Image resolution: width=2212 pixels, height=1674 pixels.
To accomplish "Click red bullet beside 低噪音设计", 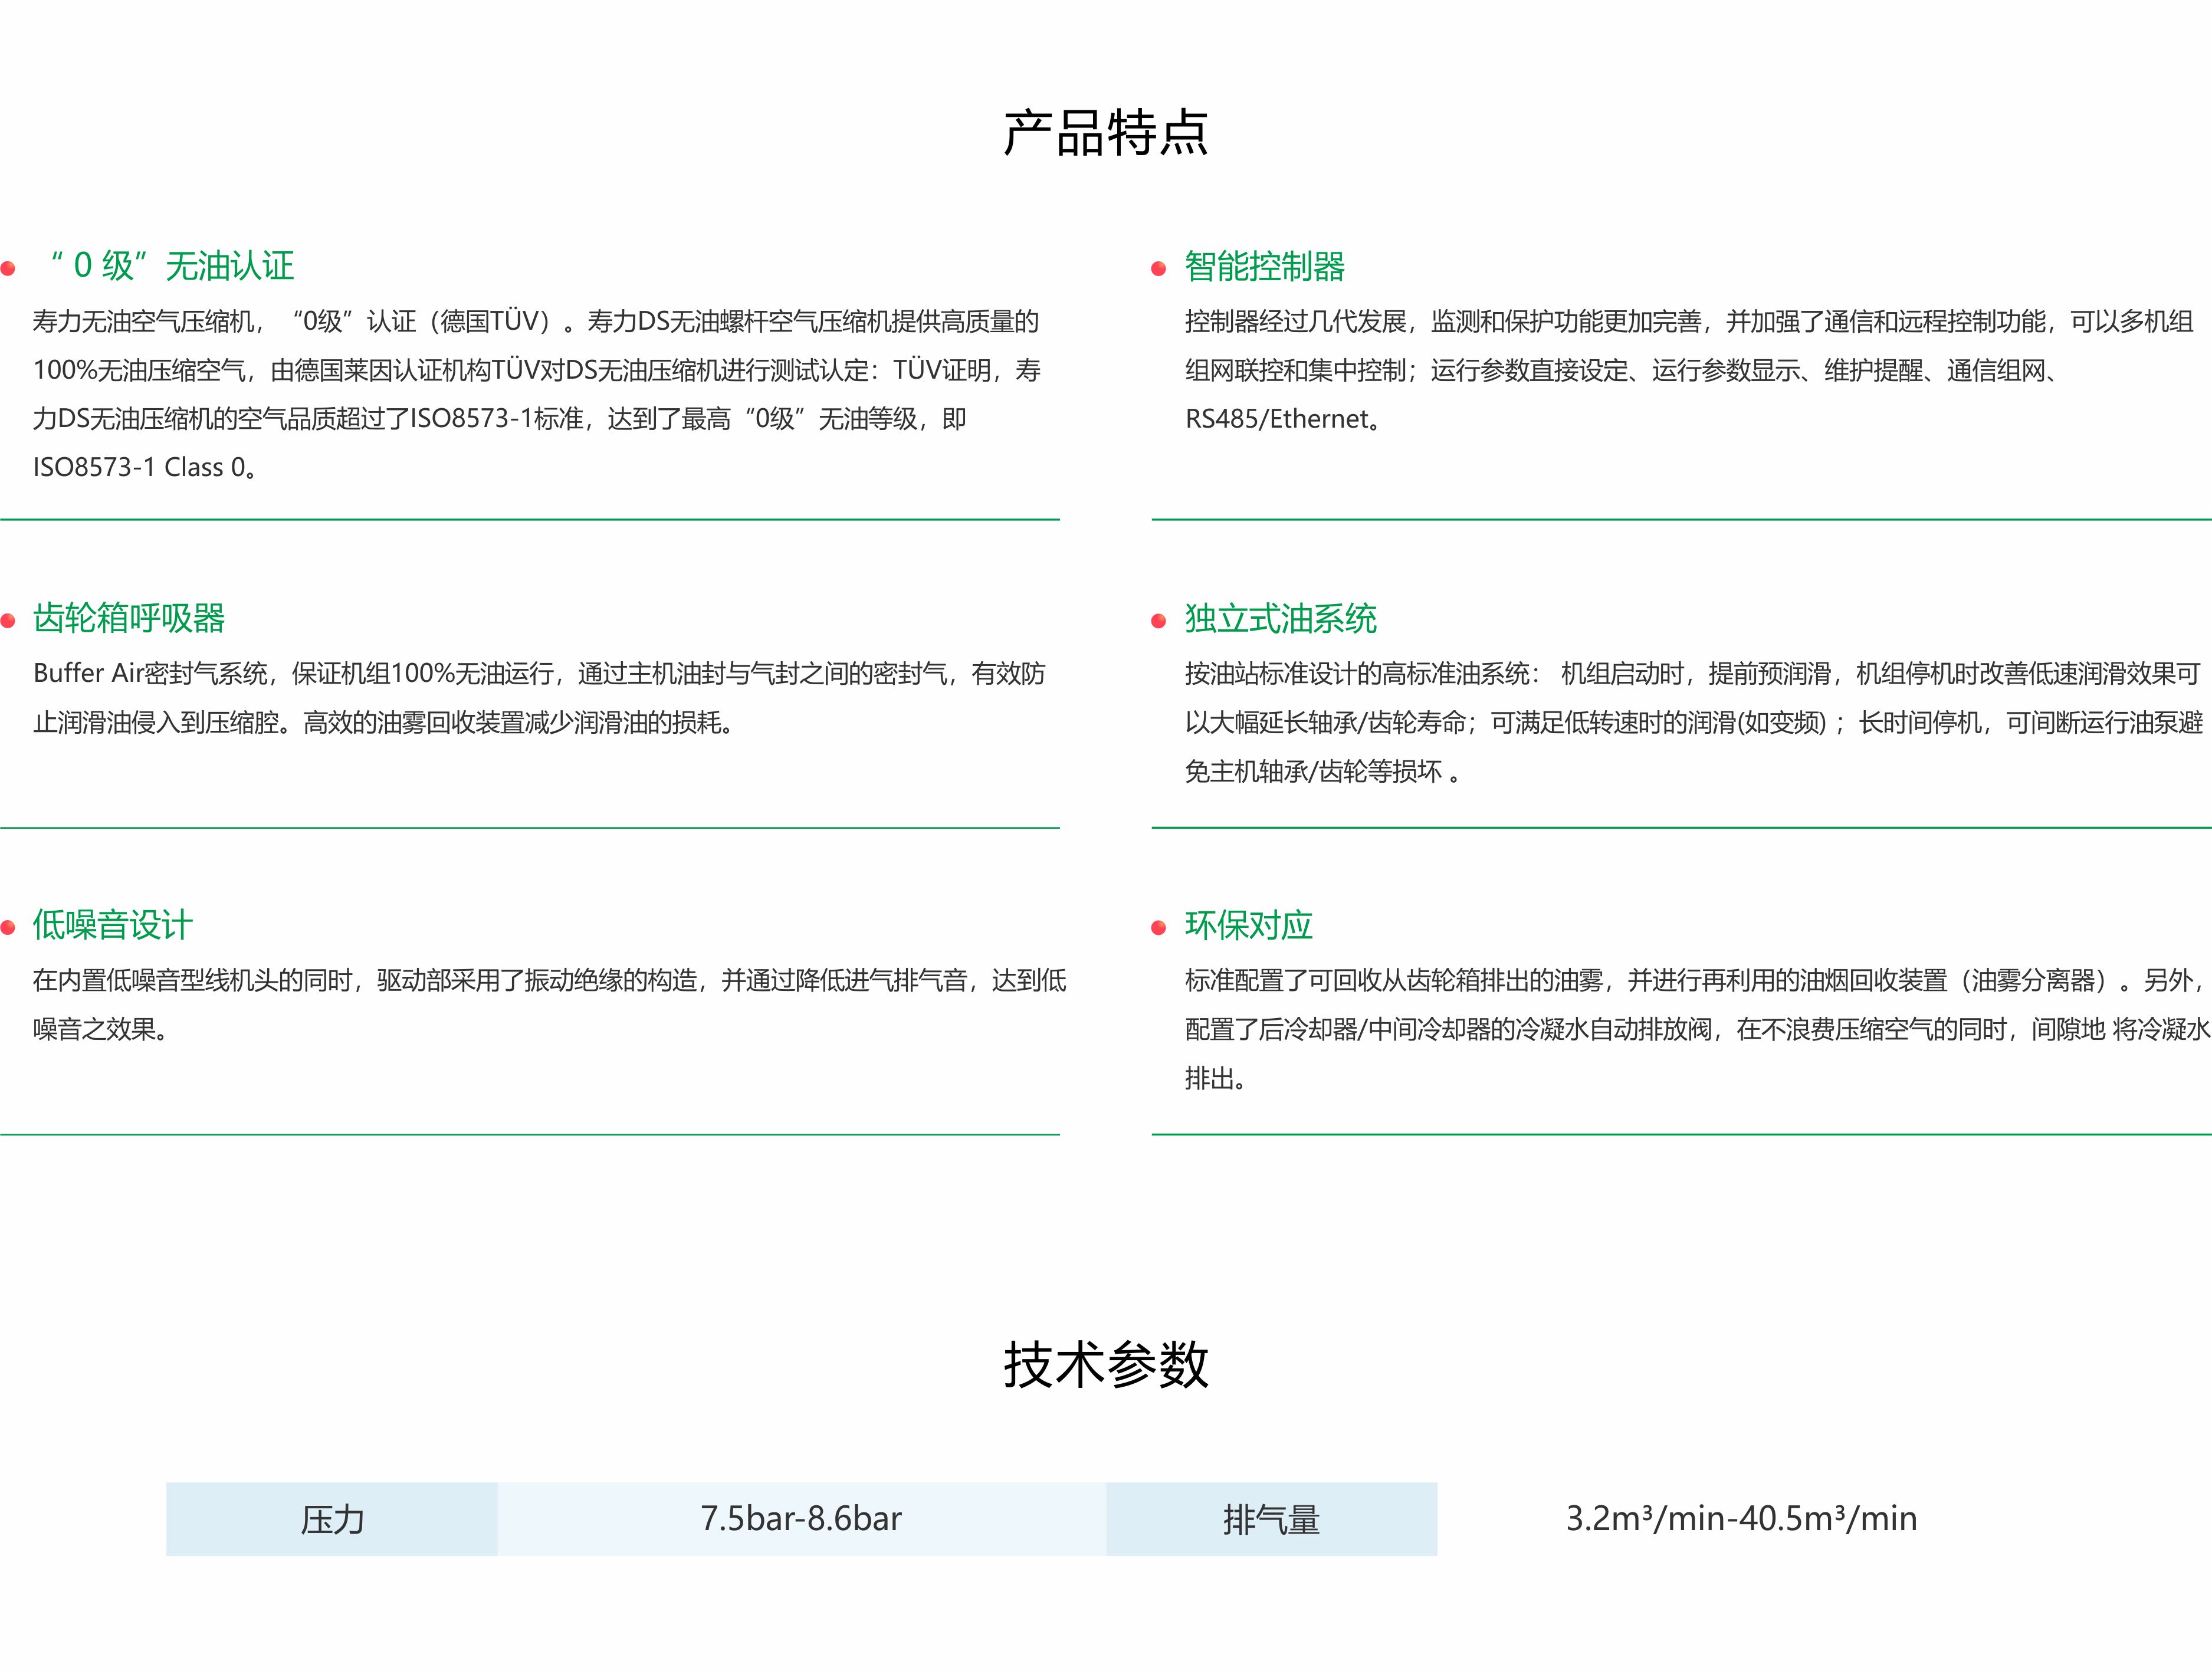I will coord(8,927).
